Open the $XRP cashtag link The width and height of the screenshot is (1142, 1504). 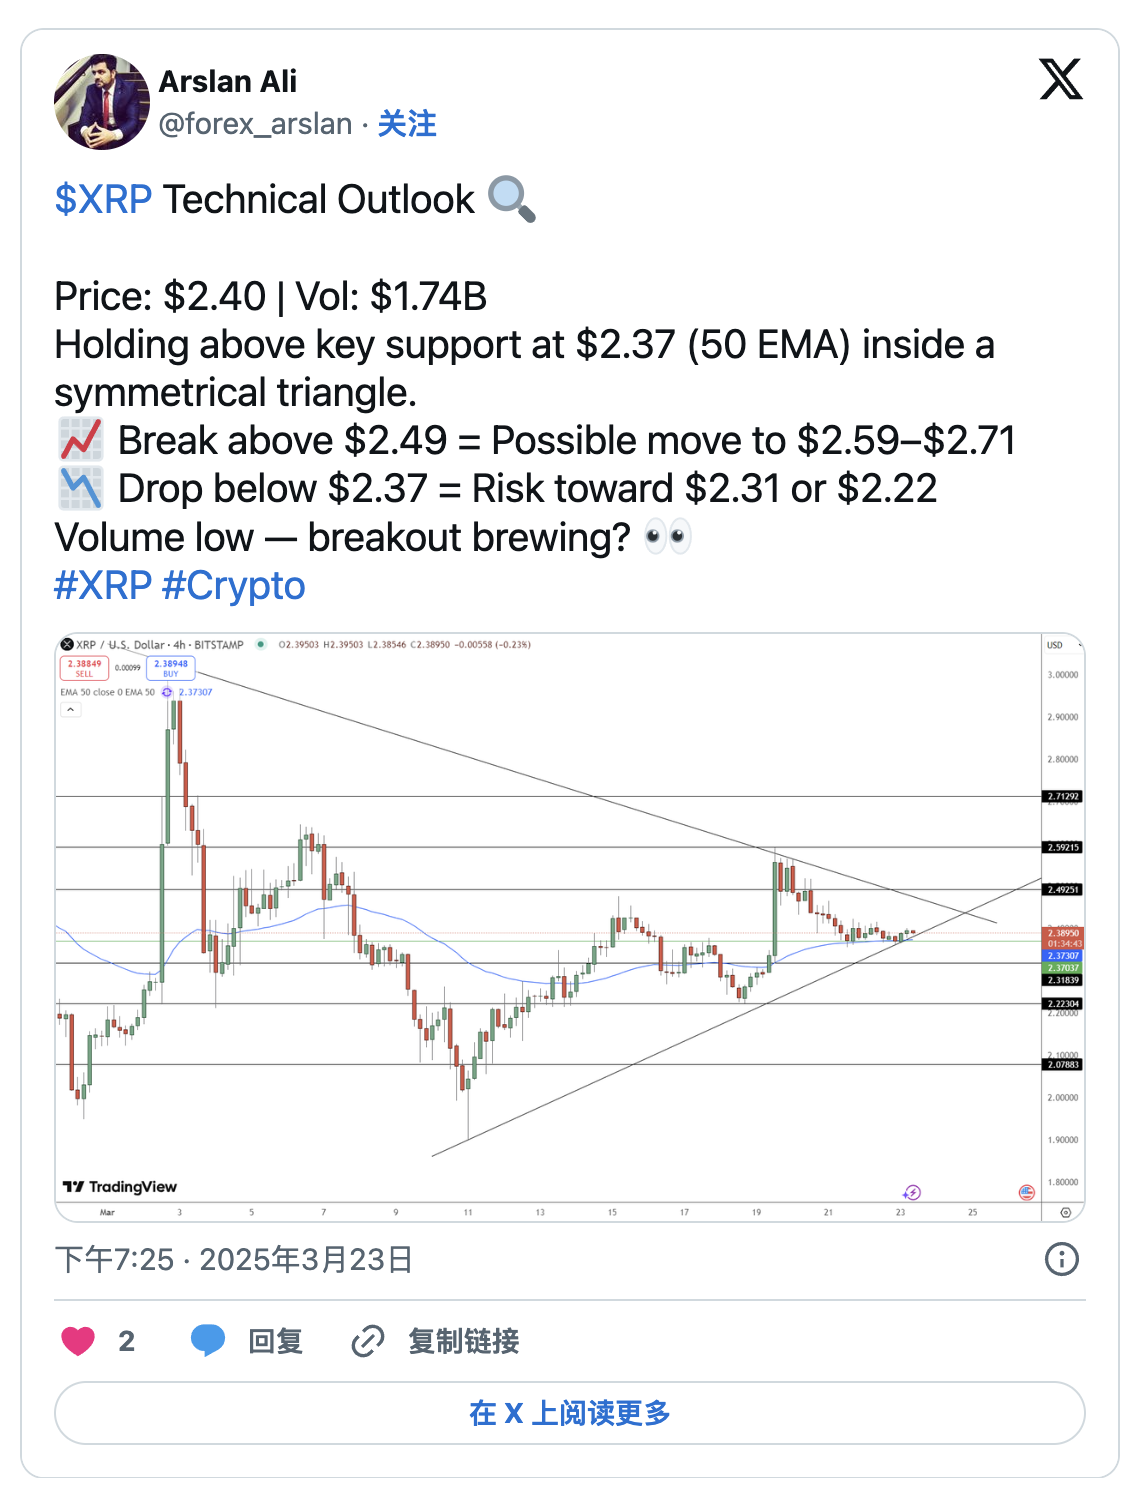click(103, 200)
